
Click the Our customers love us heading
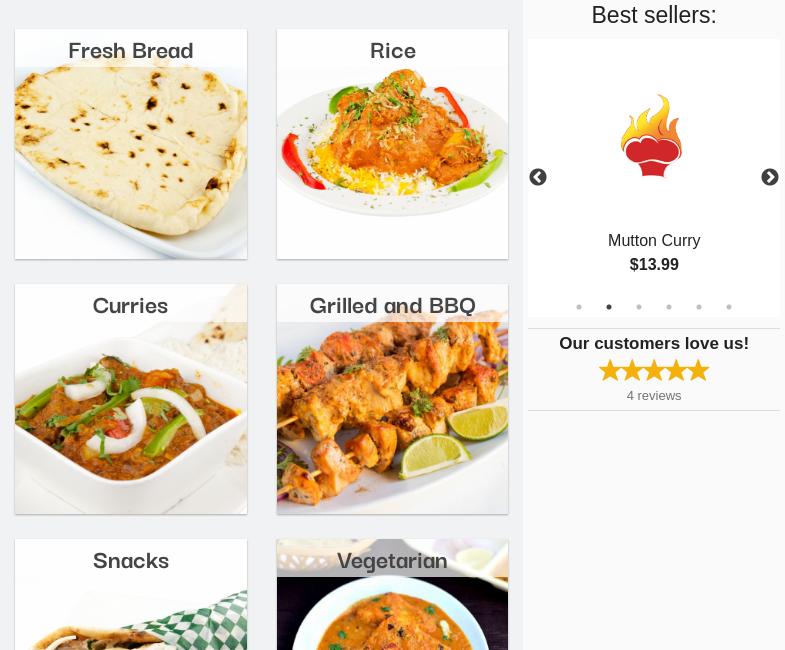[653, 344]
